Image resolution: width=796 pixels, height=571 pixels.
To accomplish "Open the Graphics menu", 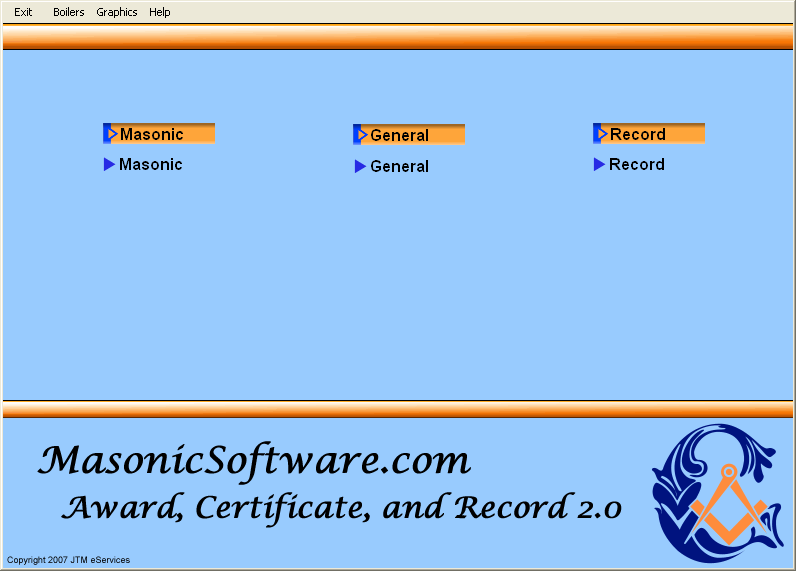I will point(117,12).
